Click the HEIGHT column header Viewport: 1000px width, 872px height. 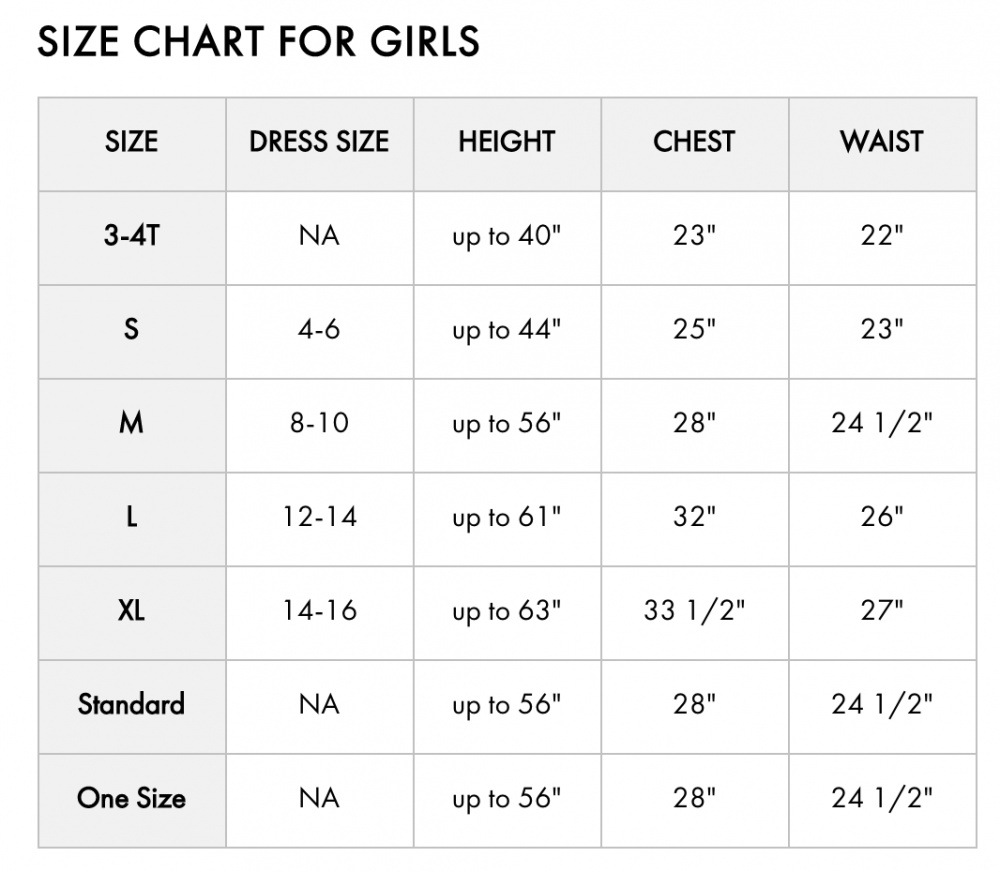[x=507, y=144]
